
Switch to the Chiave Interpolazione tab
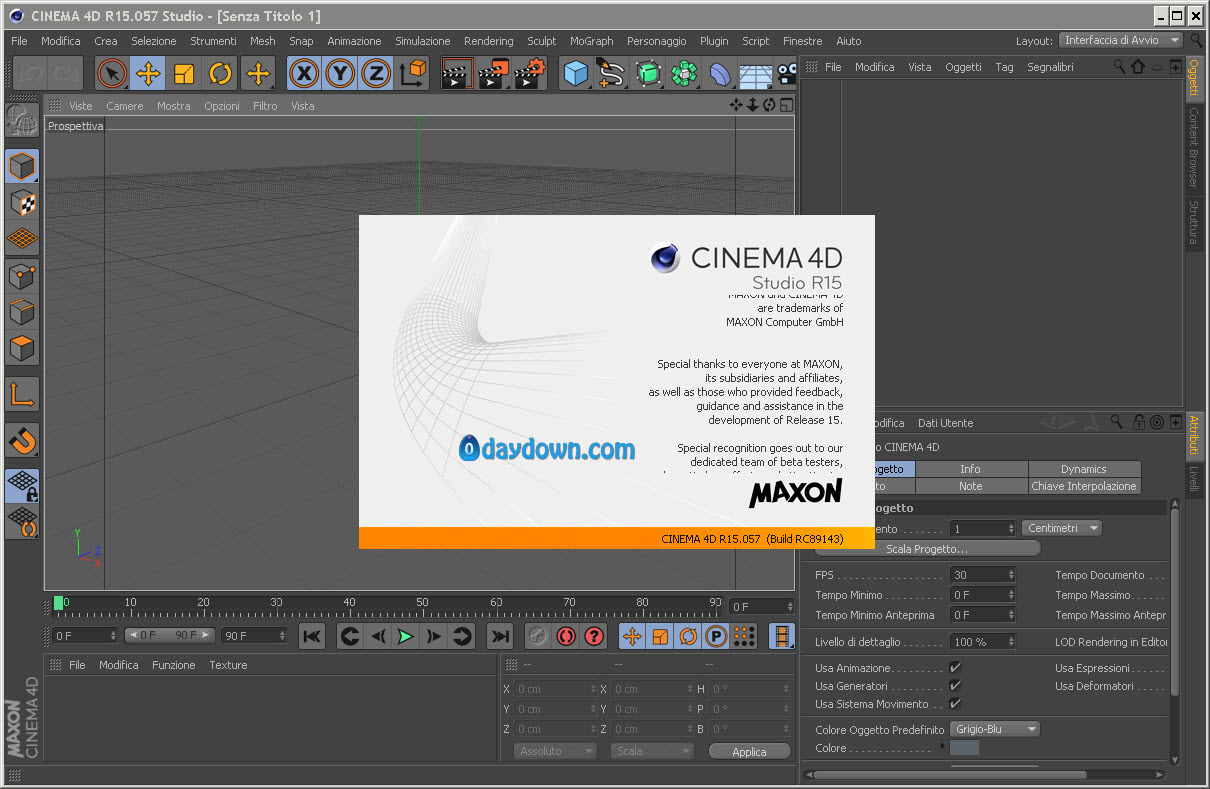coord(1084,486)
